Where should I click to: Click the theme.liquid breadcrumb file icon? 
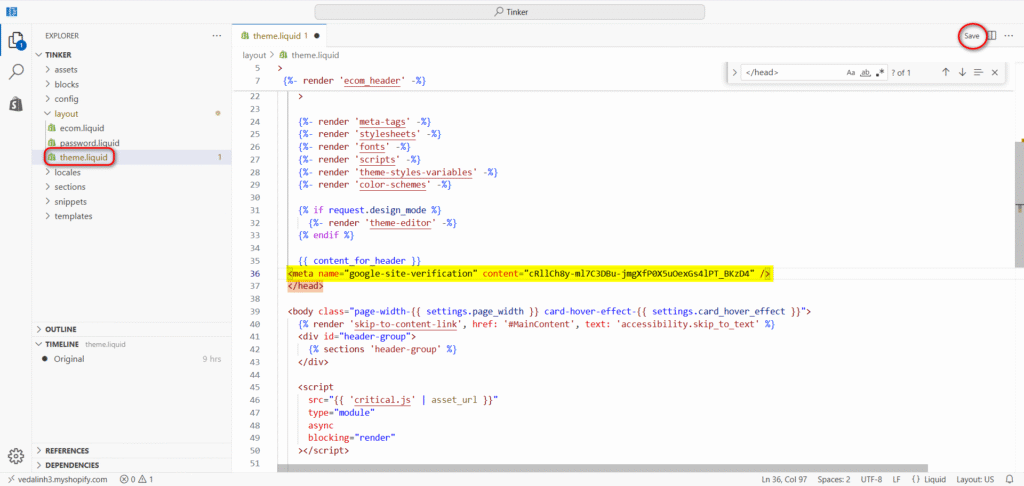(x=283, y=56)
